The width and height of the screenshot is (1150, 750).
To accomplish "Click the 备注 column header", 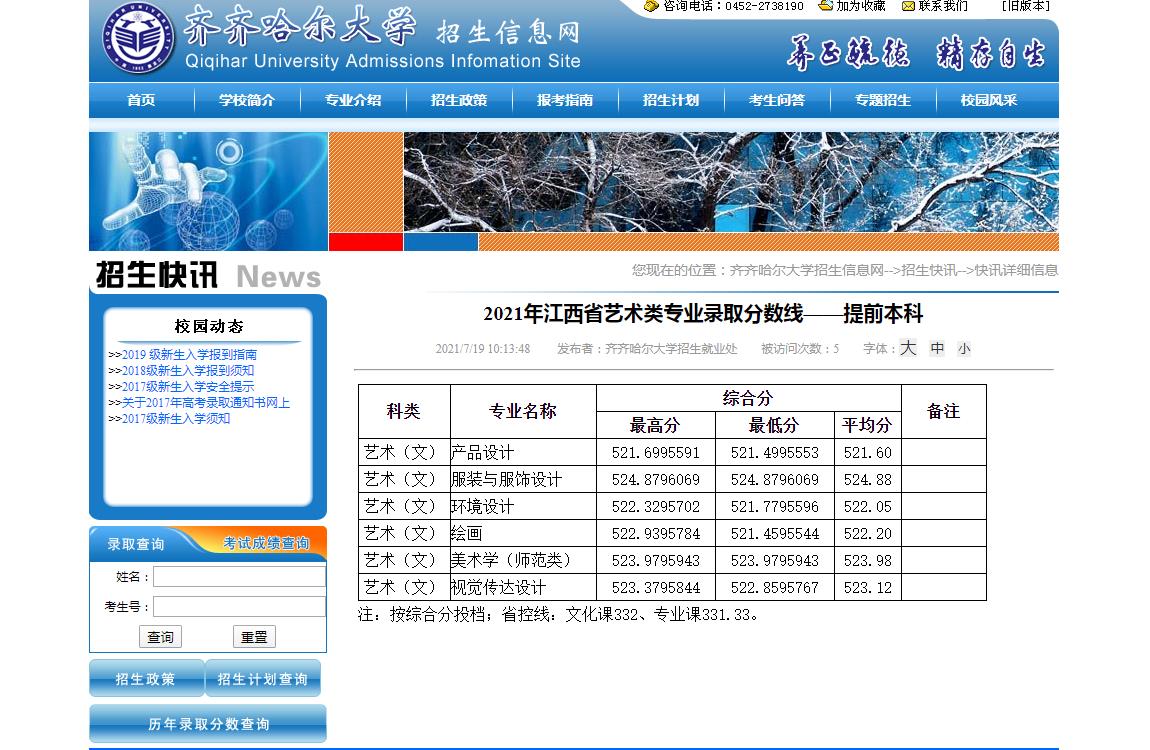I will point(943,411).
